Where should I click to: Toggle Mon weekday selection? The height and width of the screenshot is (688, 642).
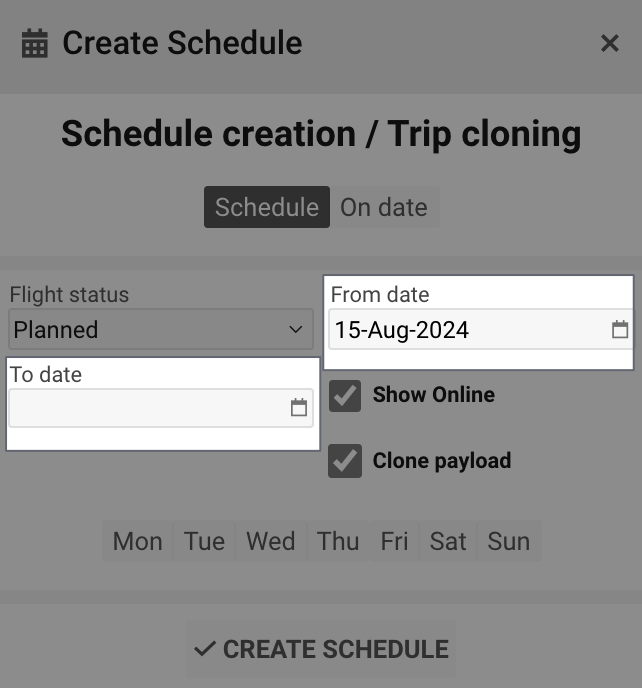(137, 541)
